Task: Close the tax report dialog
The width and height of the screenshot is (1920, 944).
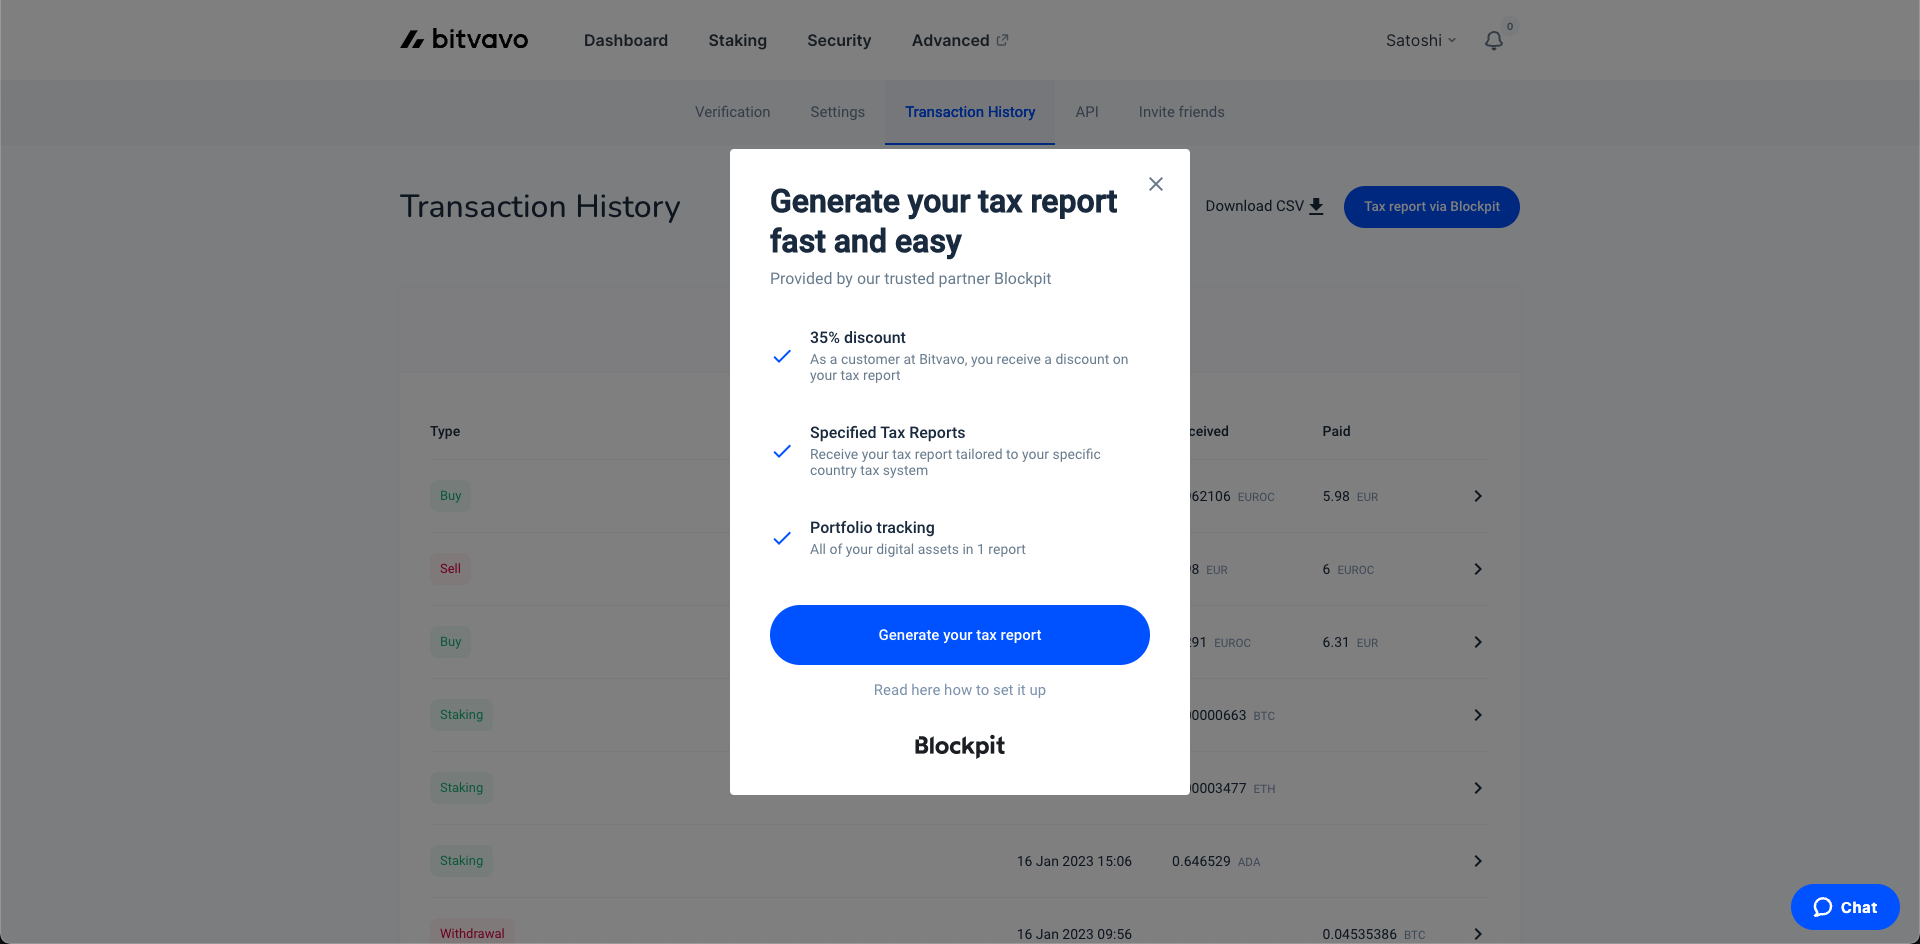Action: coord(1156,184)
